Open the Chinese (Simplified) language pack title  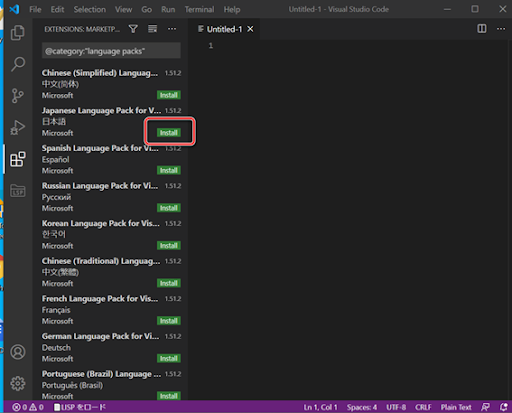click(x=100, y=73)
